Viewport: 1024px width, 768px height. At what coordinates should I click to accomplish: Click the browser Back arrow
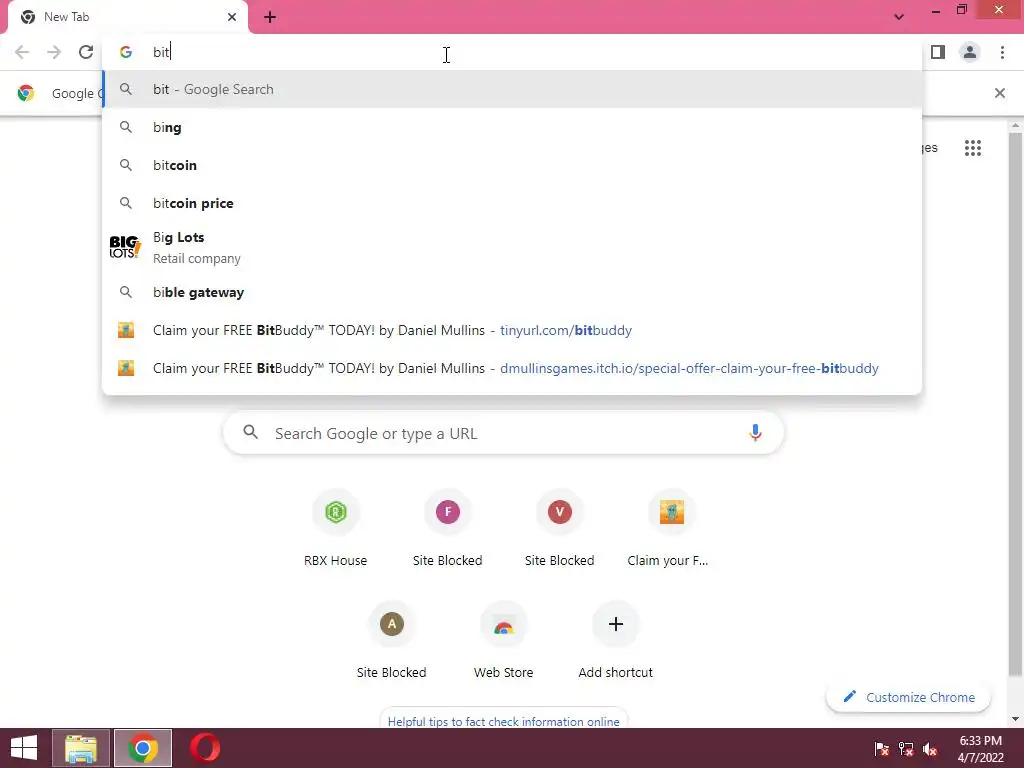pos(22,52)
